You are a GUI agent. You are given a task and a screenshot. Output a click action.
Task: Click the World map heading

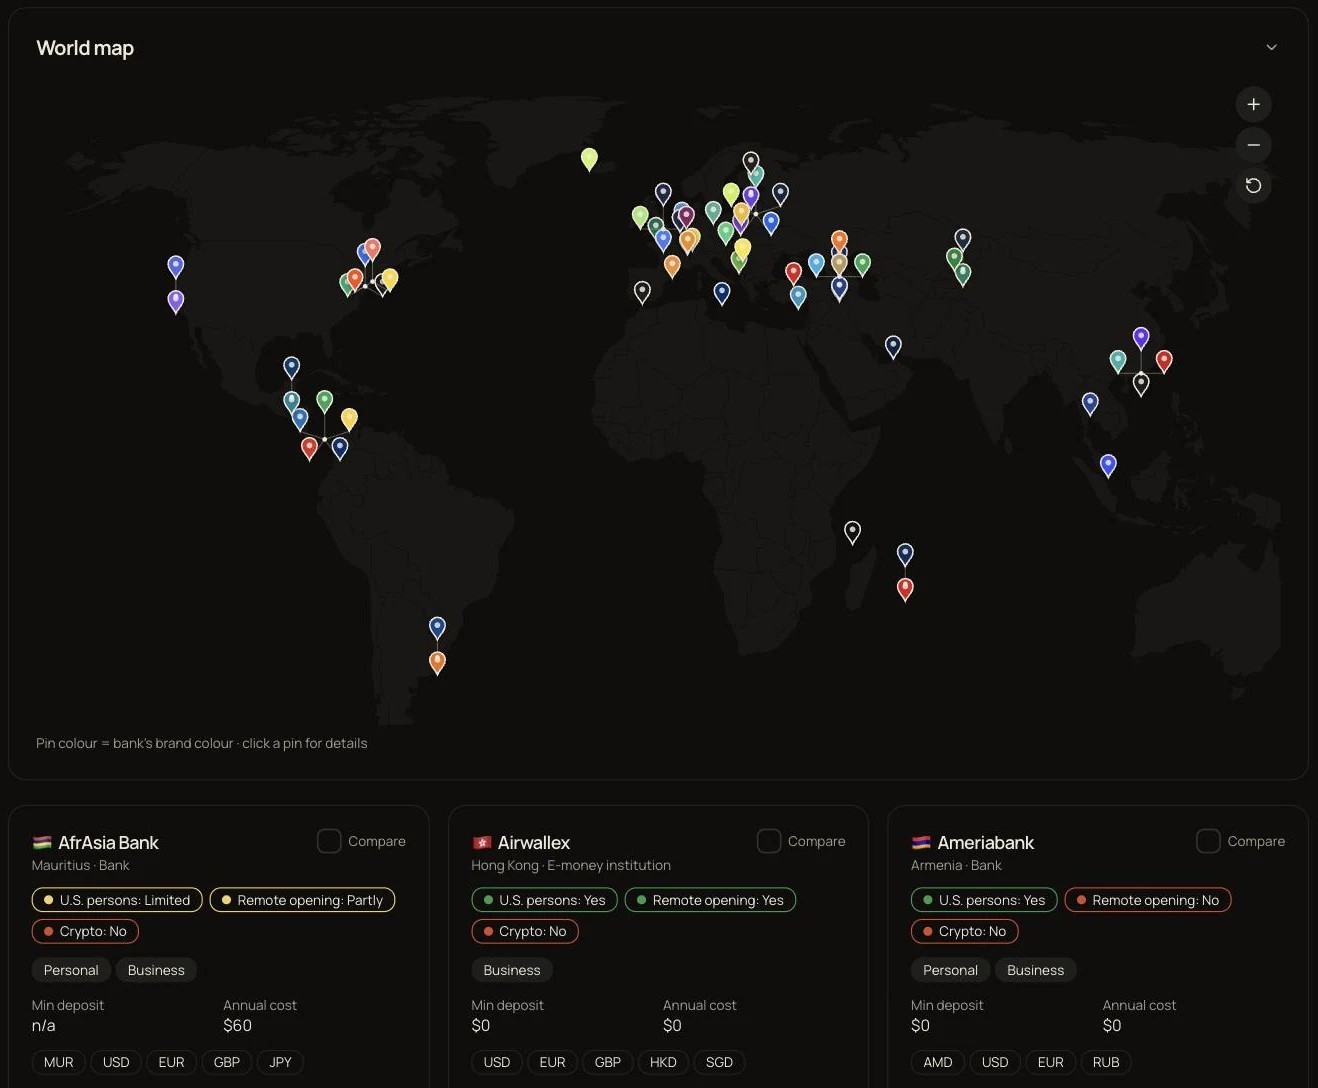coord(85,48)
